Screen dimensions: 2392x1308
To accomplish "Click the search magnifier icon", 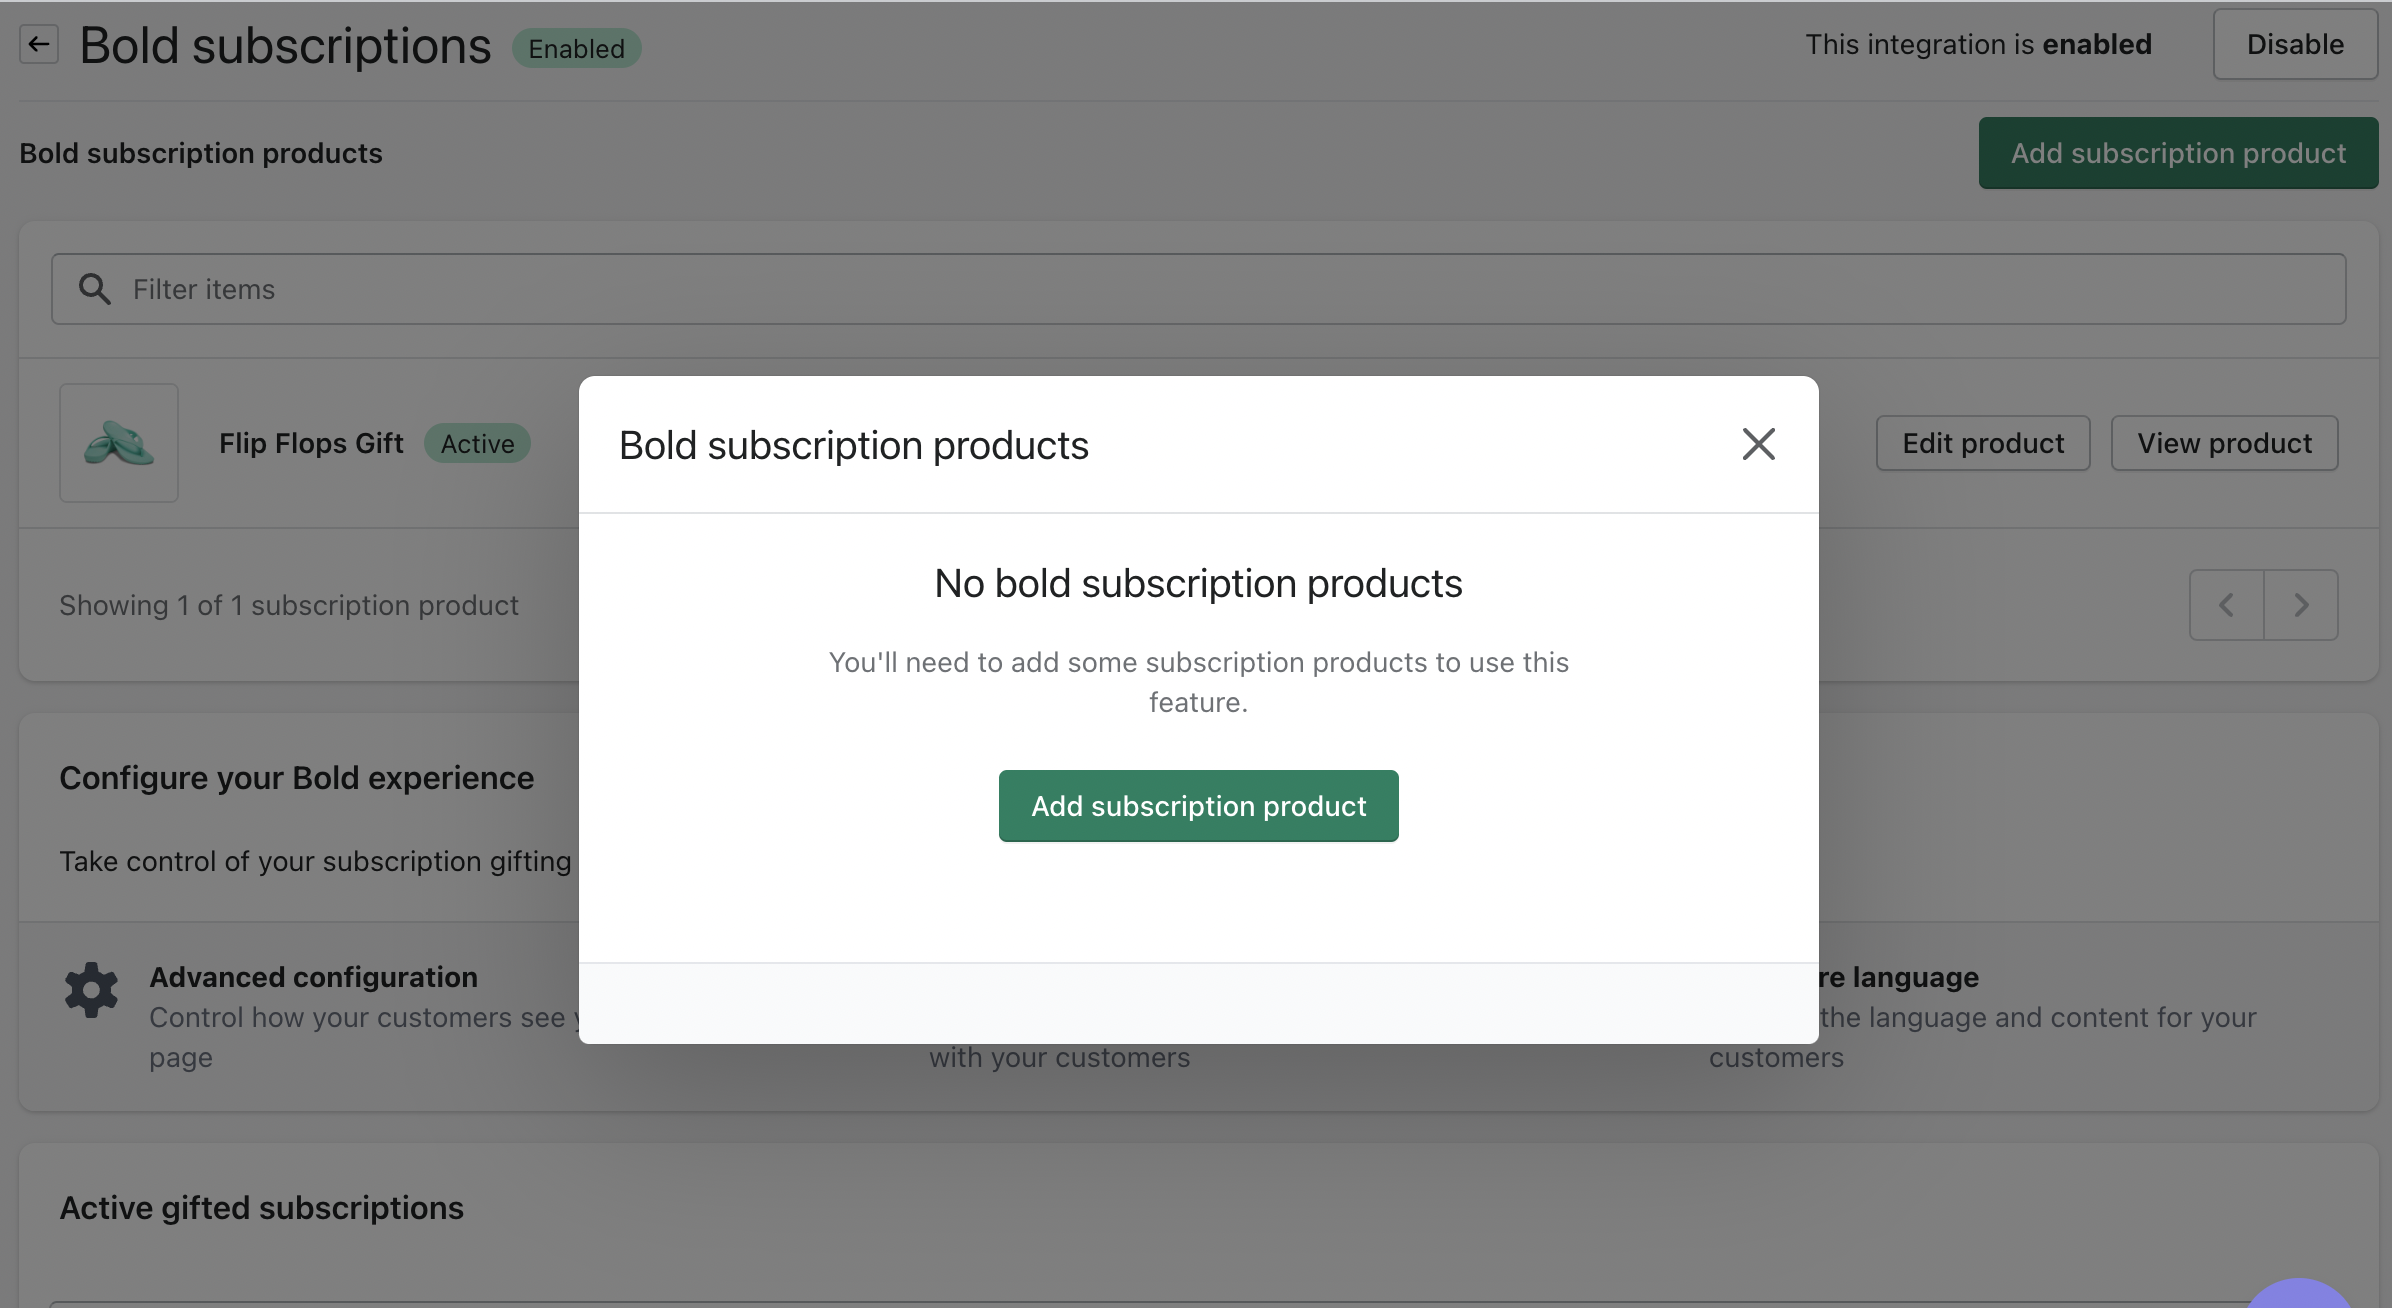I will [x=95, y=289].
